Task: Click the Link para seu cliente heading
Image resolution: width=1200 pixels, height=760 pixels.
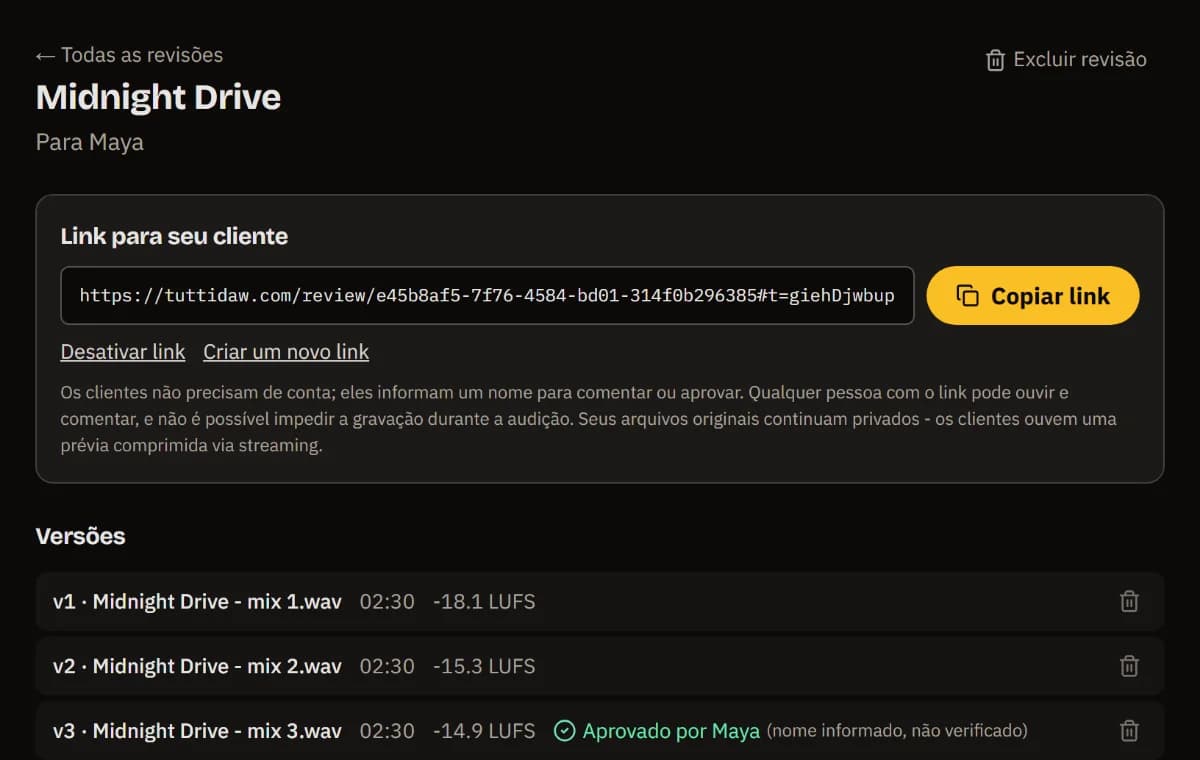Action: coord(174,237)
